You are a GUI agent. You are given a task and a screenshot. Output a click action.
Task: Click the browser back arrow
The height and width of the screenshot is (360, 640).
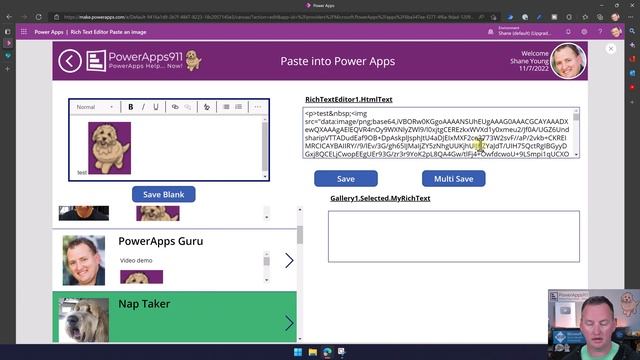pyautogui.click(x=9, y=17)
